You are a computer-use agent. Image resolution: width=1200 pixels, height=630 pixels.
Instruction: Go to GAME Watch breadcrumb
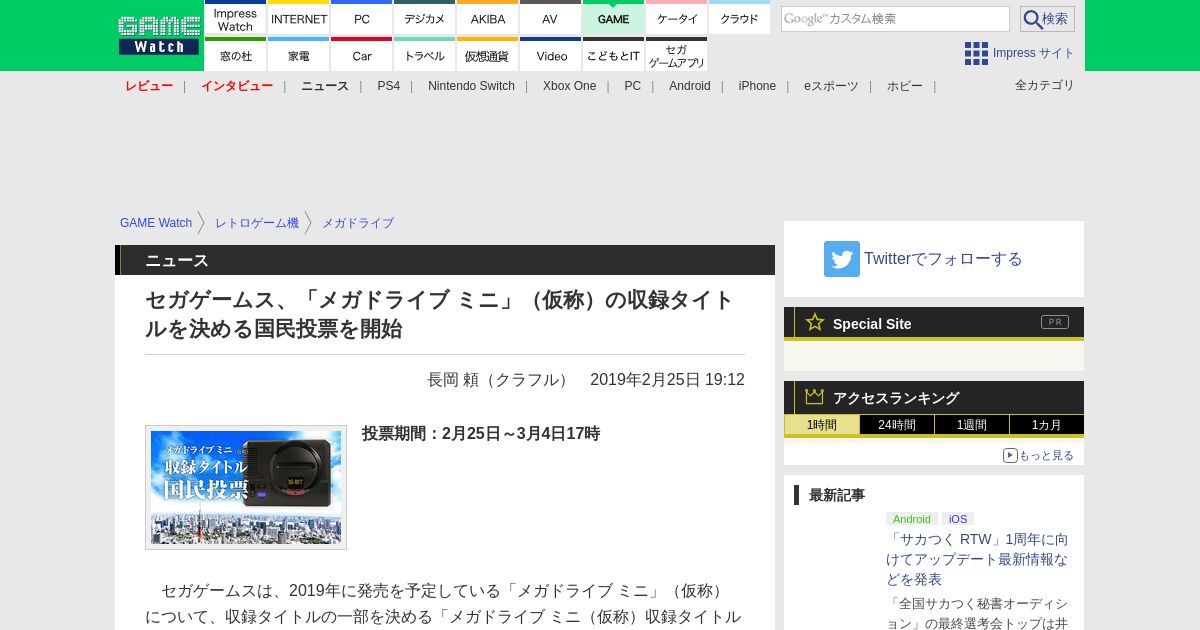156,223
